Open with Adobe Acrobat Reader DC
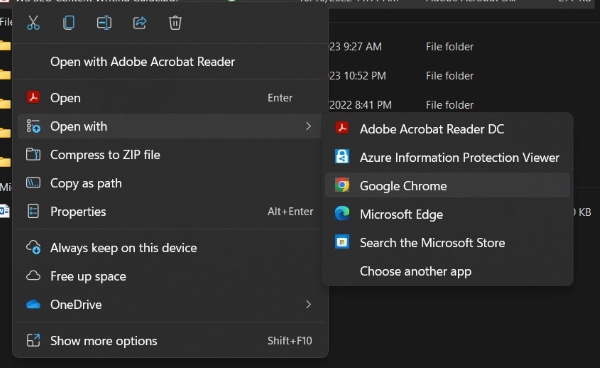The width and height of the screenshot is (600, 368). click(447, 129)
